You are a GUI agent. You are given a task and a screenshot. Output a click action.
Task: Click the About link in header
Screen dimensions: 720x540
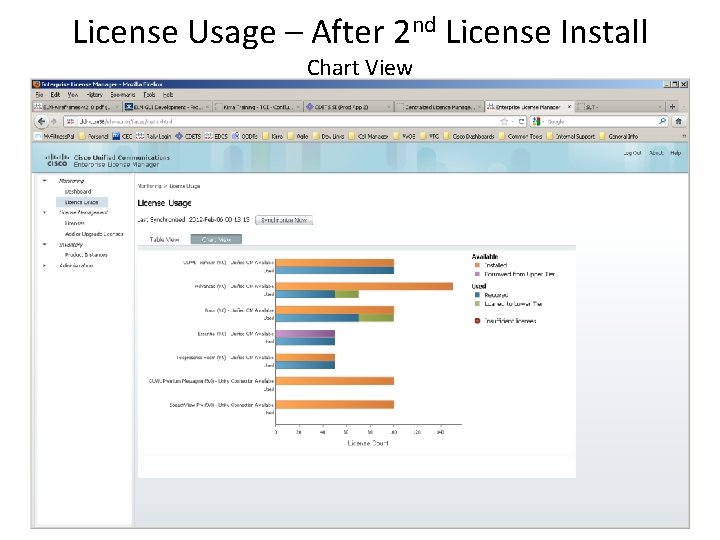[656, 153]
